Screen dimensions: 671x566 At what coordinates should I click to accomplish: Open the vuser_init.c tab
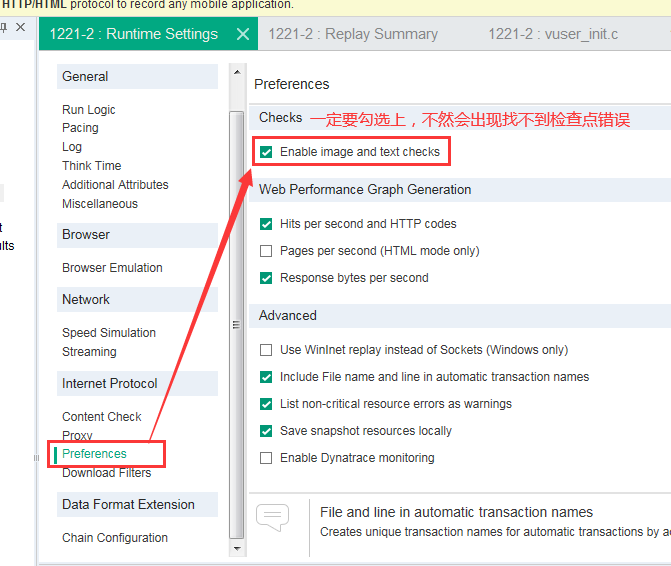point(553,34)
